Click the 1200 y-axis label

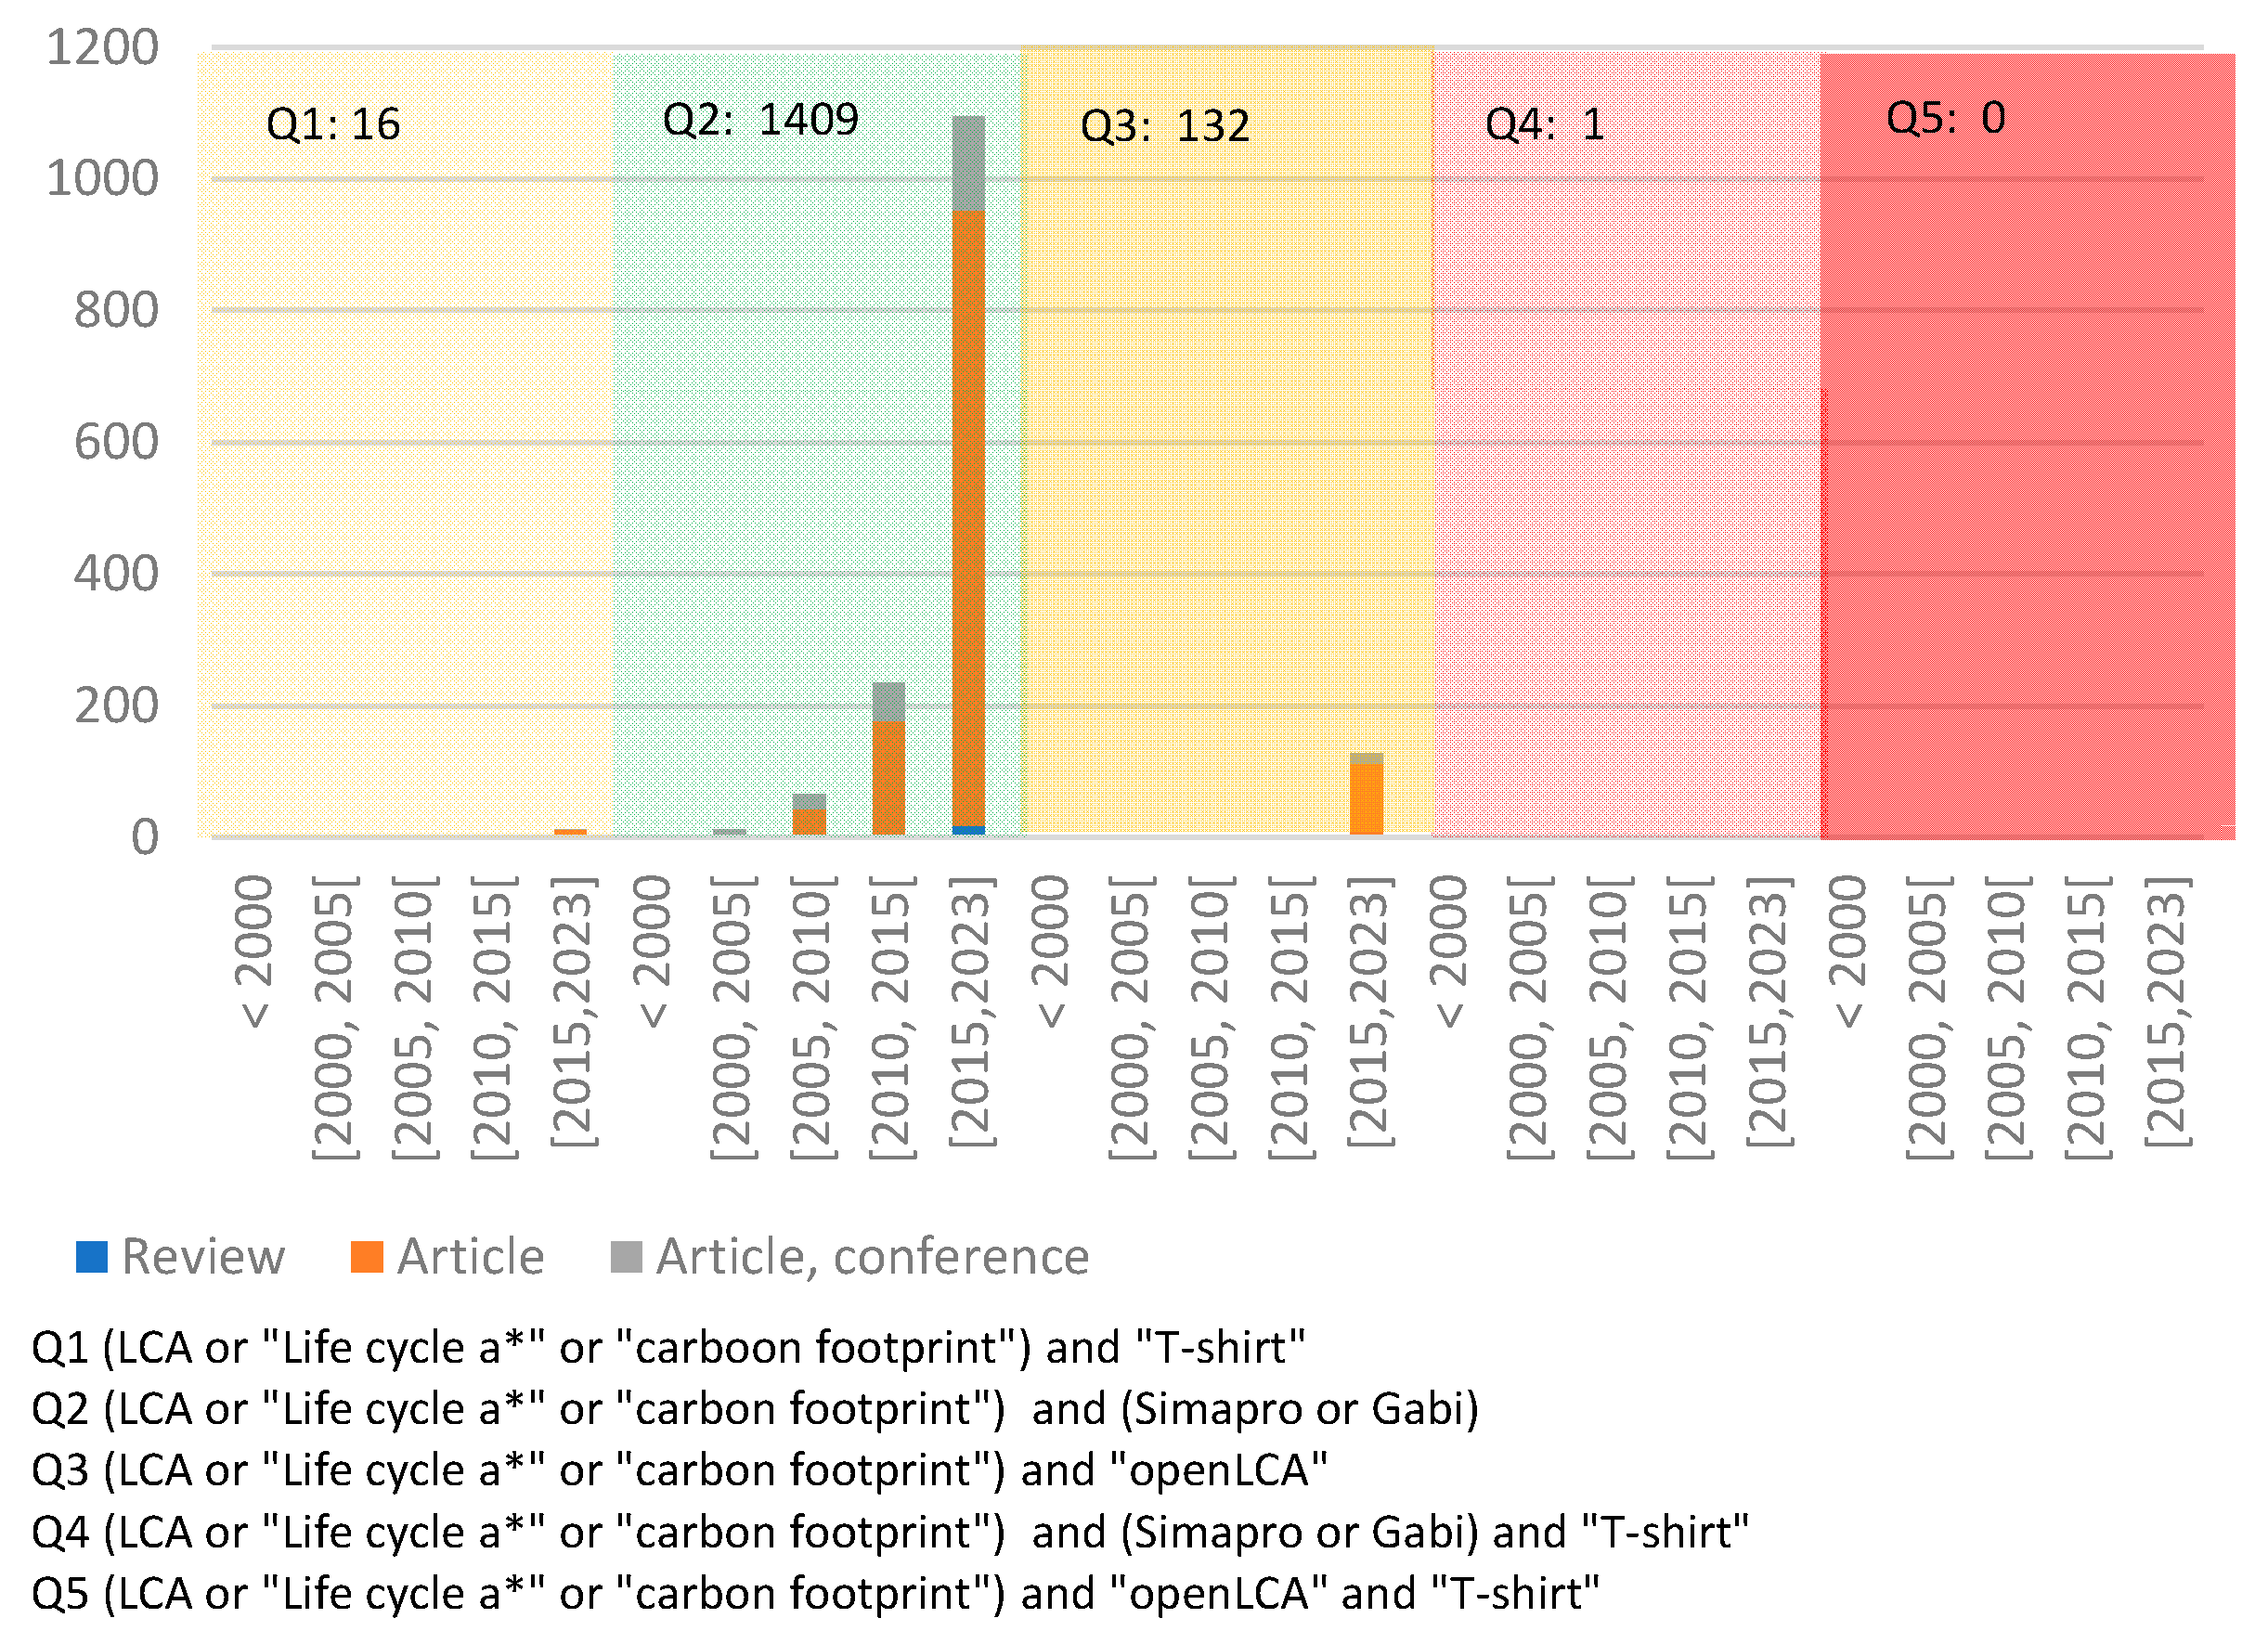click(x=103, y=48)
